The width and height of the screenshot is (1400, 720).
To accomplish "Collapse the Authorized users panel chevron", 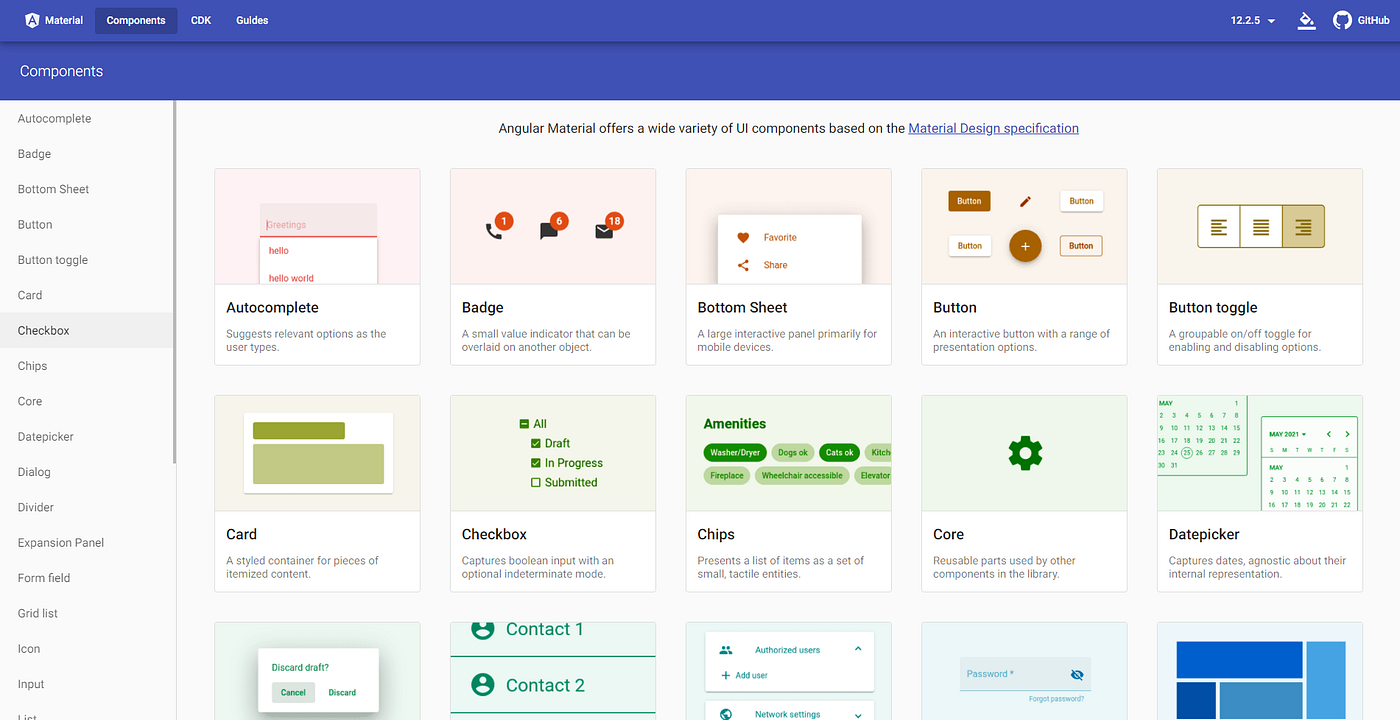I will click(x=858, y=650).
